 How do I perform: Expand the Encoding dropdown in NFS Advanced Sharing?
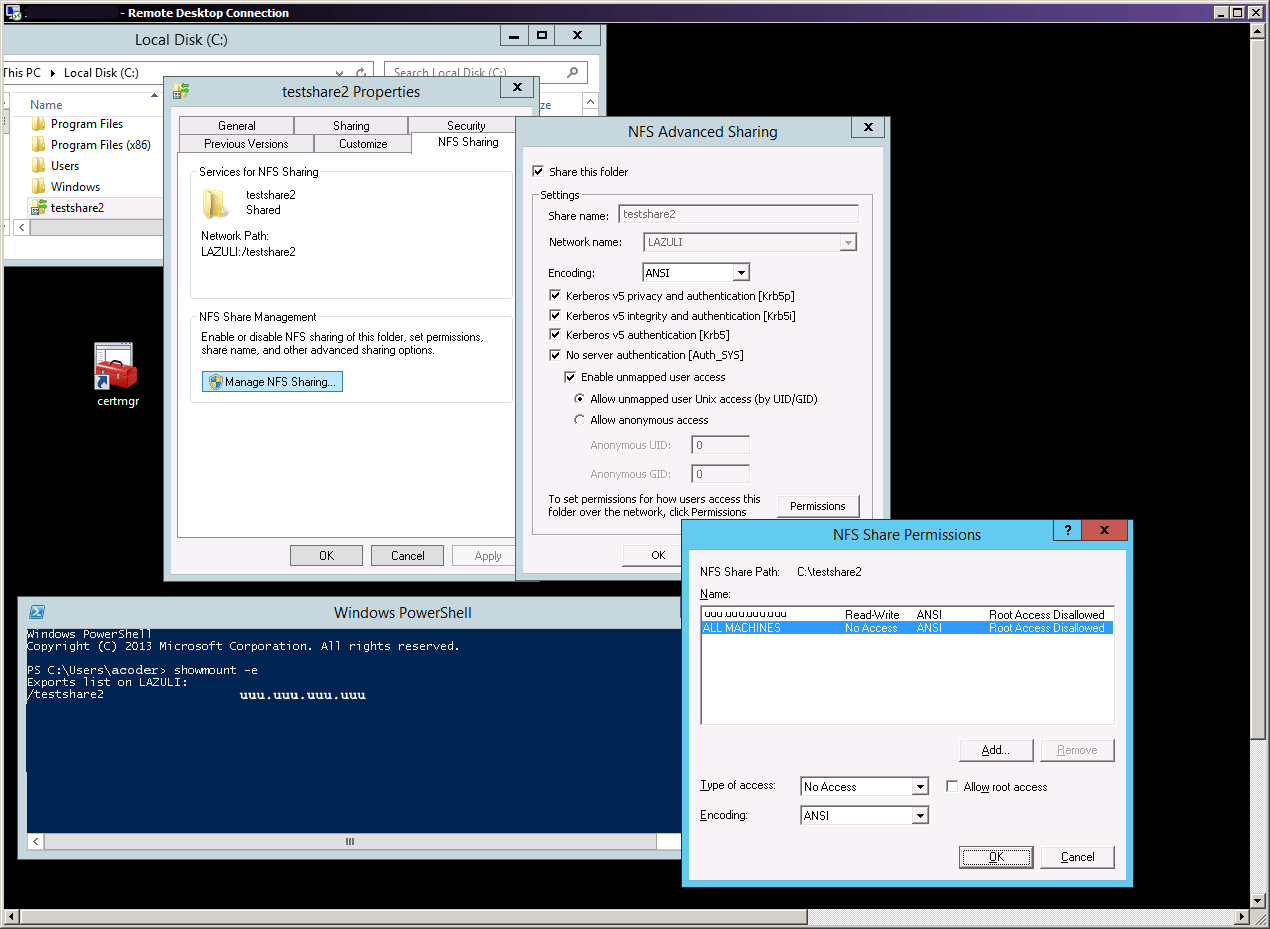tap(740, 273)
